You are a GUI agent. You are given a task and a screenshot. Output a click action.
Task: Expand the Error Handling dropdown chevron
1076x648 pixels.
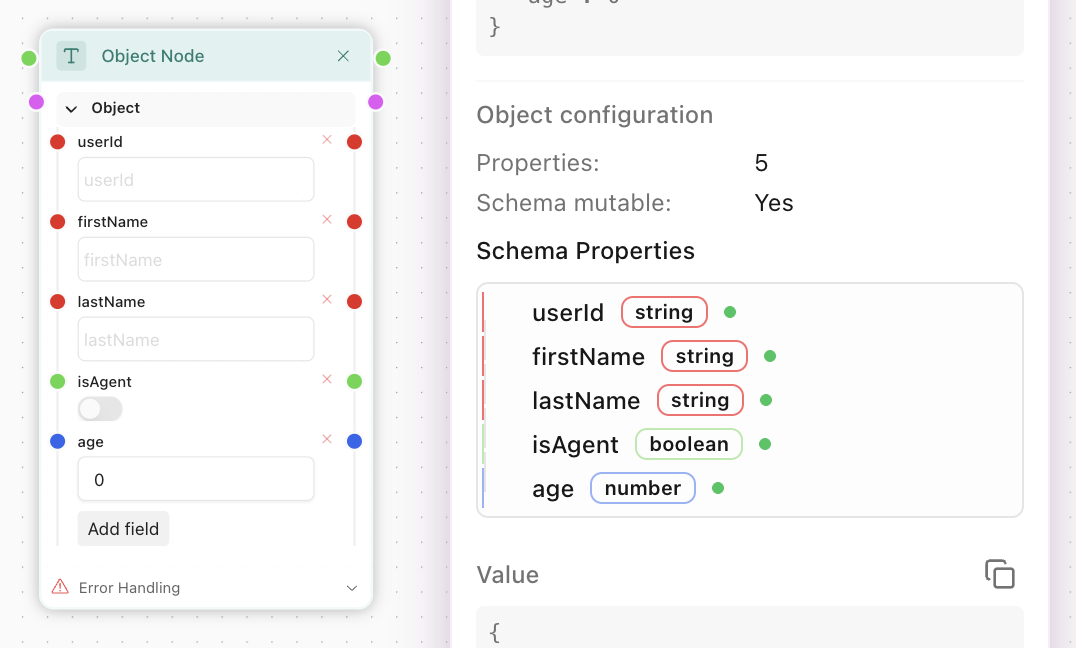(x=351, y=588)
